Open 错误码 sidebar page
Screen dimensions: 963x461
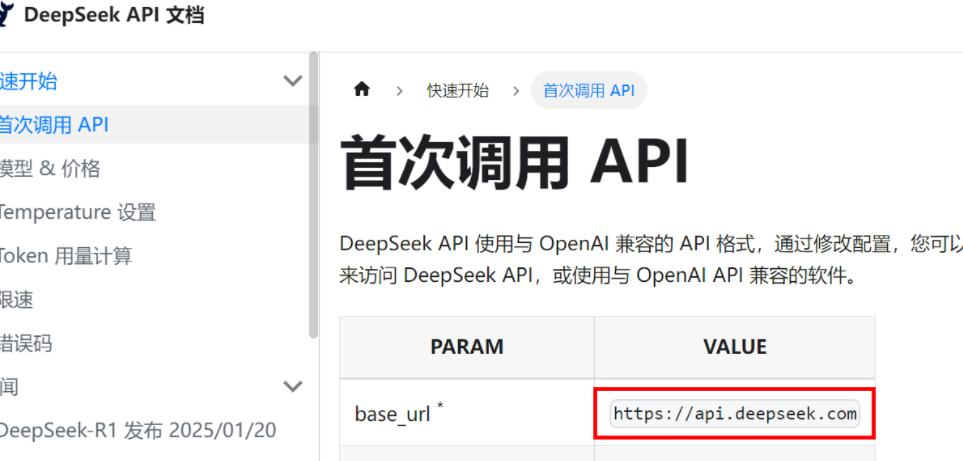pyautogui.click(x=26, y=343)
